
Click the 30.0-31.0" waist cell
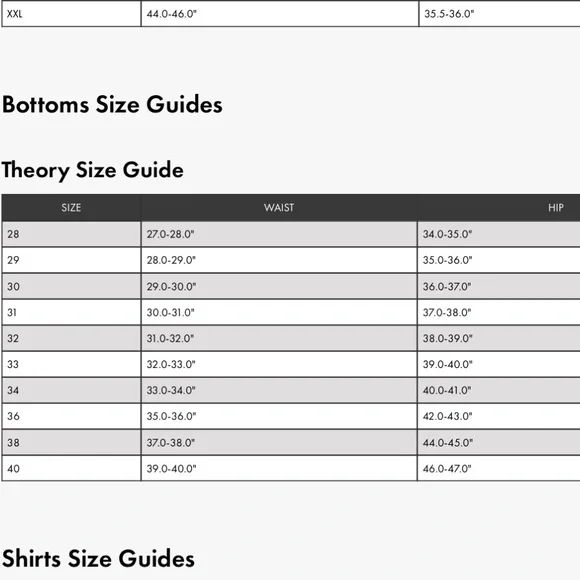279,313
